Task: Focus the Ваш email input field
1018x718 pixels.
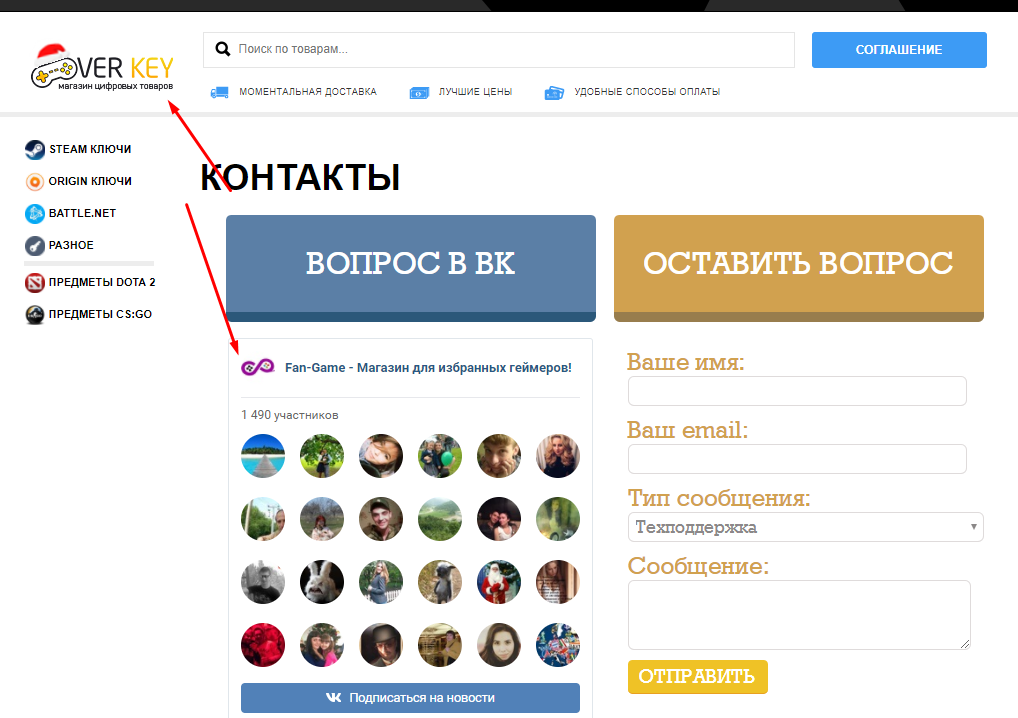Action: 797,459
